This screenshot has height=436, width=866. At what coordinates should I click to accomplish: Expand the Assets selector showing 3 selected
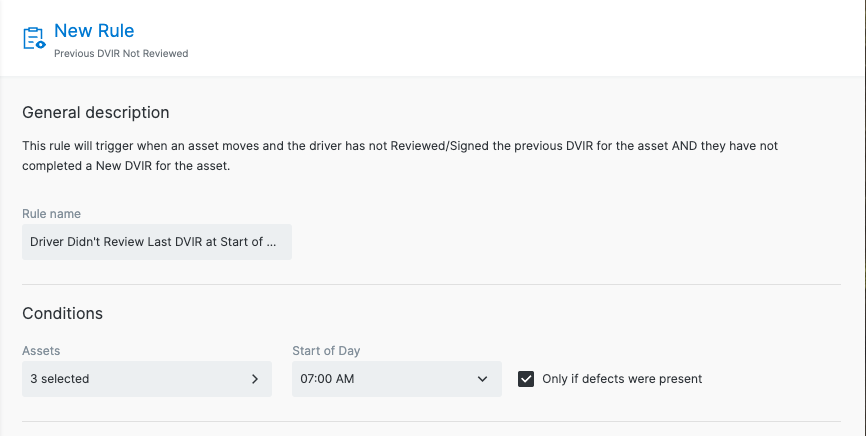(x=147, y=379)
